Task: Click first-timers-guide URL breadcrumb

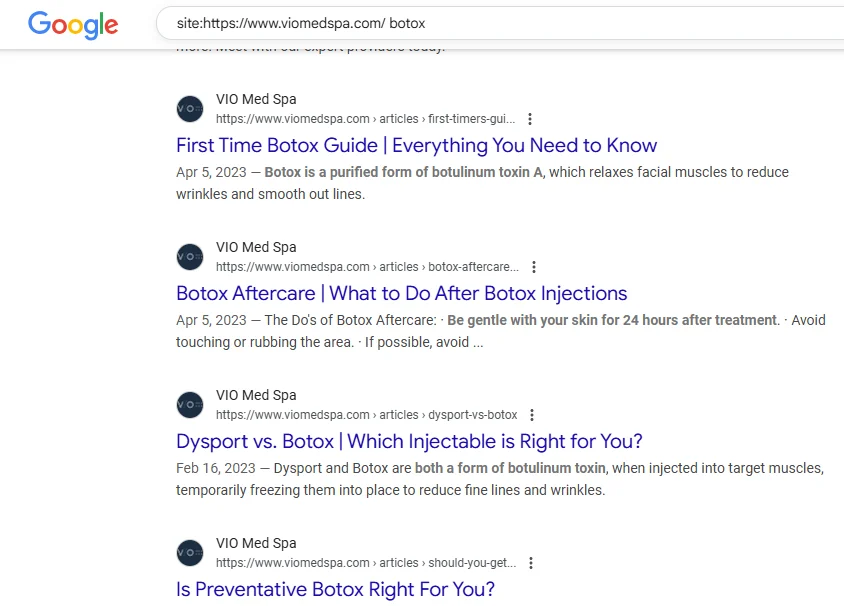Action: click(365, 119)
